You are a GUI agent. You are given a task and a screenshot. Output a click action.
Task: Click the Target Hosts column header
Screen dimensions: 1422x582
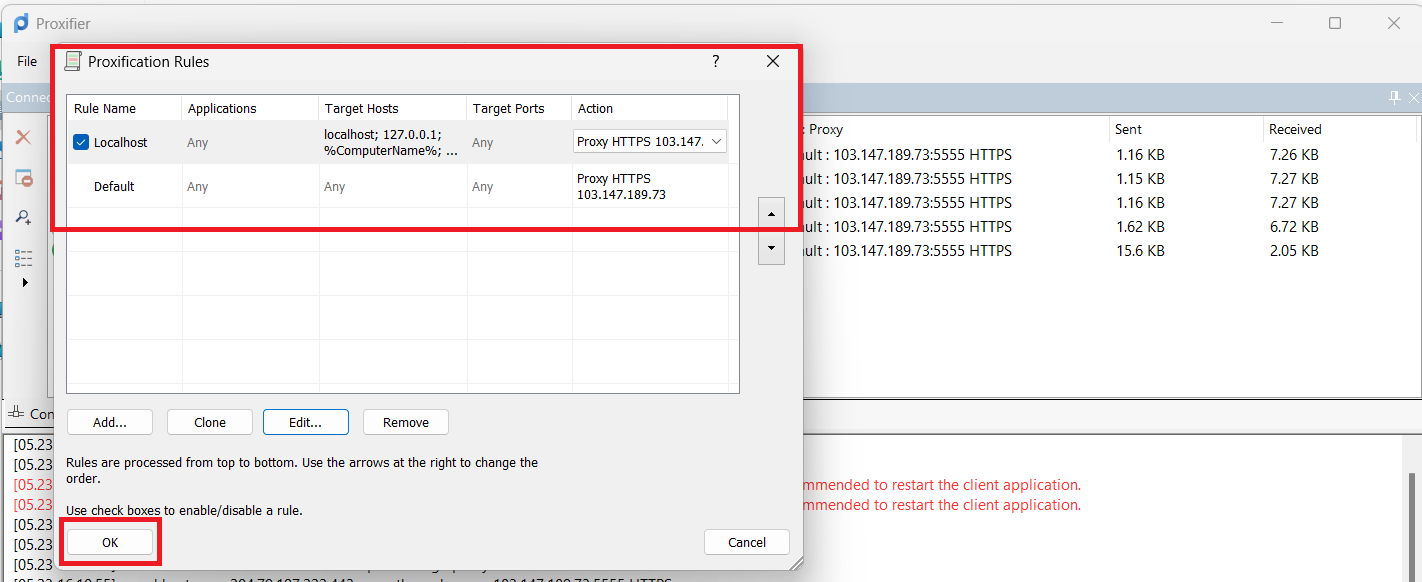point(392,108)
